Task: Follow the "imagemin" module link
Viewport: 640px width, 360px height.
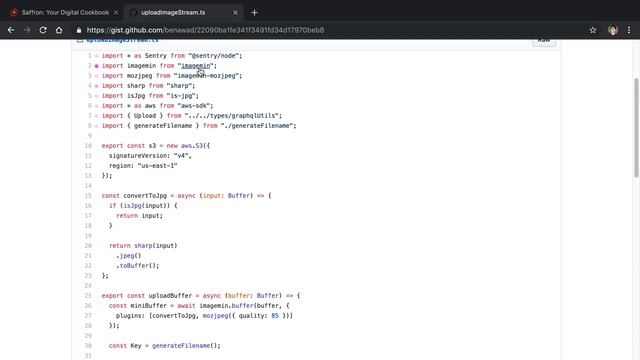Action: point(196,66)
